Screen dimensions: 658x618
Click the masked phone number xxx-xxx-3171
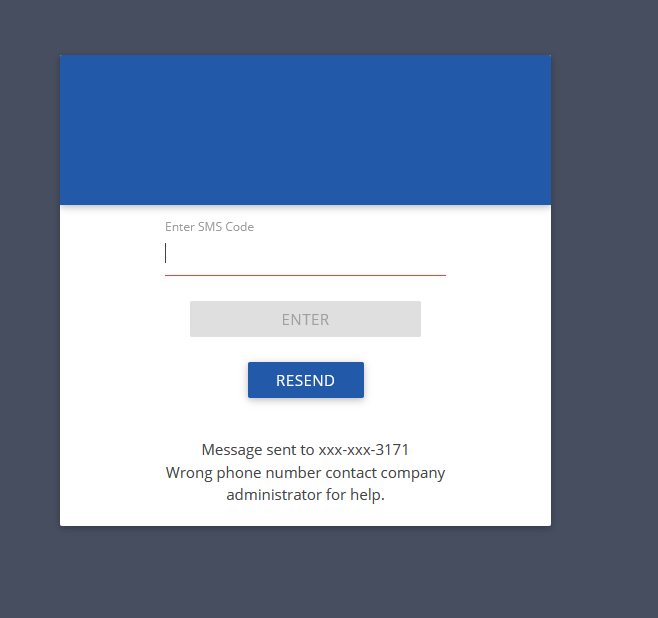(363, 450)
